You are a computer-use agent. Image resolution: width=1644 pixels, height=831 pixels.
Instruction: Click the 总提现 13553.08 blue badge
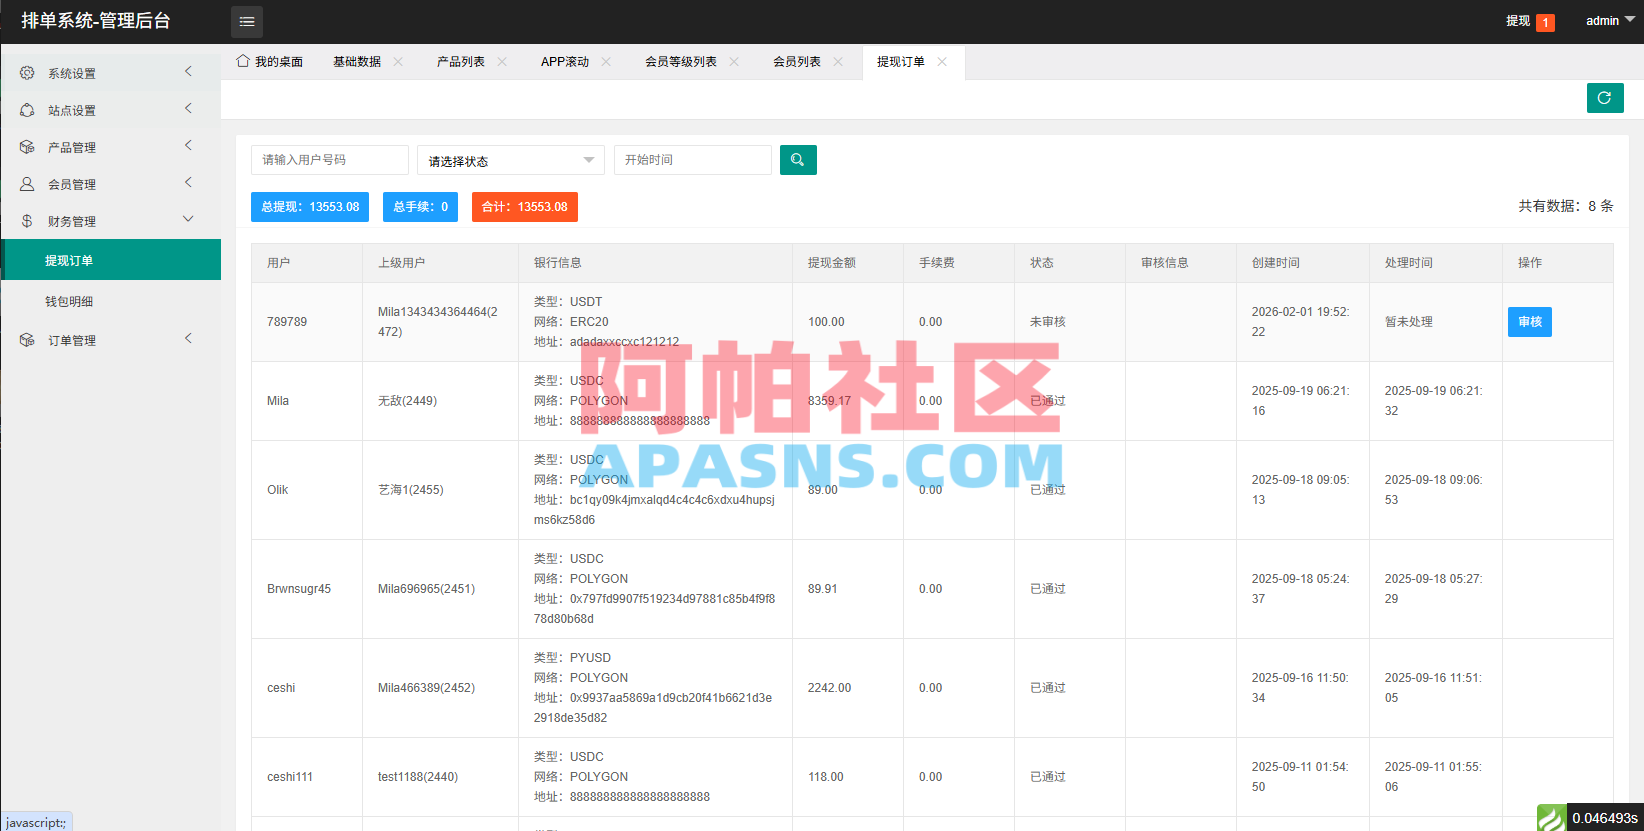310,207
